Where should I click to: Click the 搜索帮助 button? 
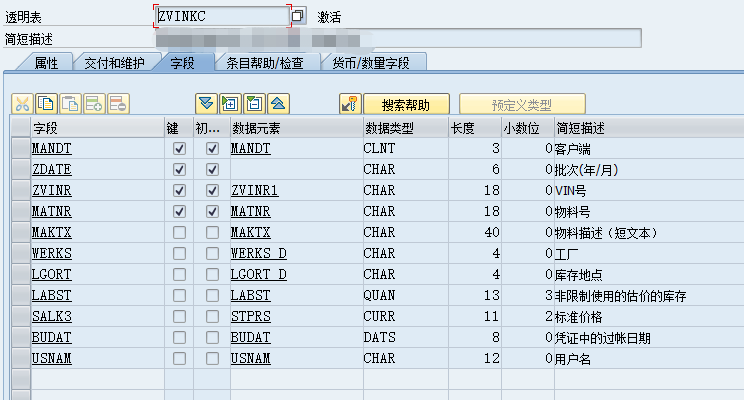coord(406,104)
